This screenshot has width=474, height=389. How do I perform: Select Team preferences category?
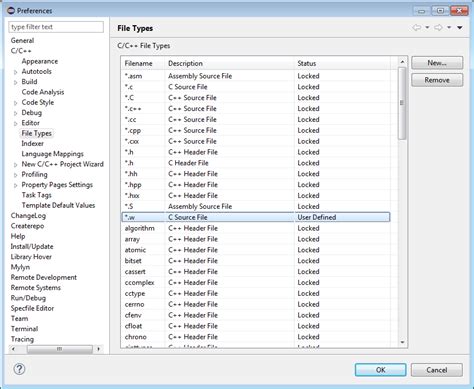(19, 319)
